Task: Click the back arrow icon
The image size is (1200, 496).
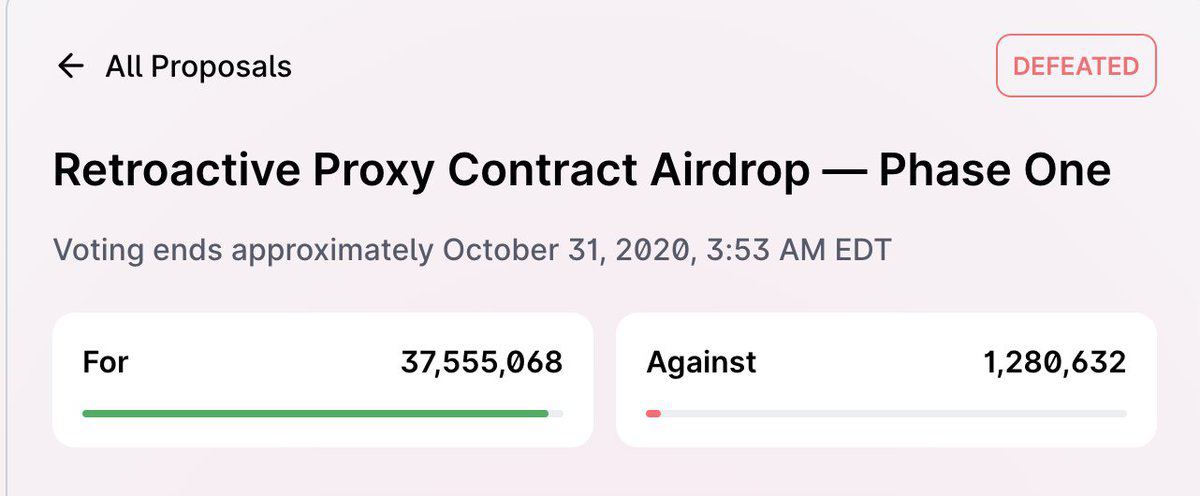Action: (x=70, y=67)
